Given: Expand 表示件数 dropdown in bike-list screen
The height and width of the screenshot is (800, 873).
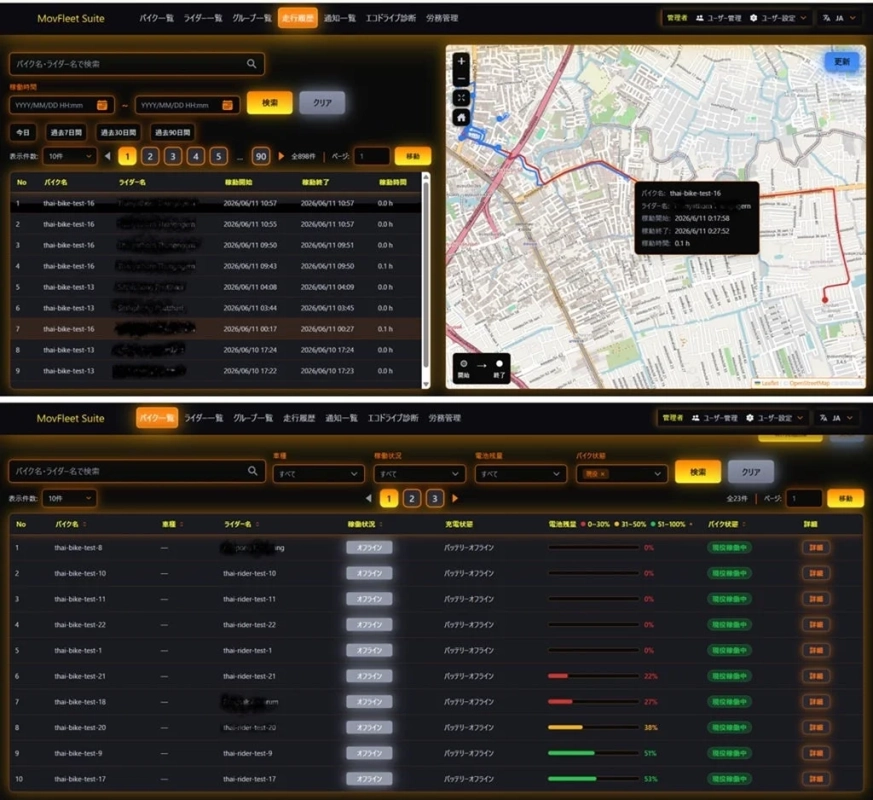Looking at the screenshot, I should click(70, 498).
